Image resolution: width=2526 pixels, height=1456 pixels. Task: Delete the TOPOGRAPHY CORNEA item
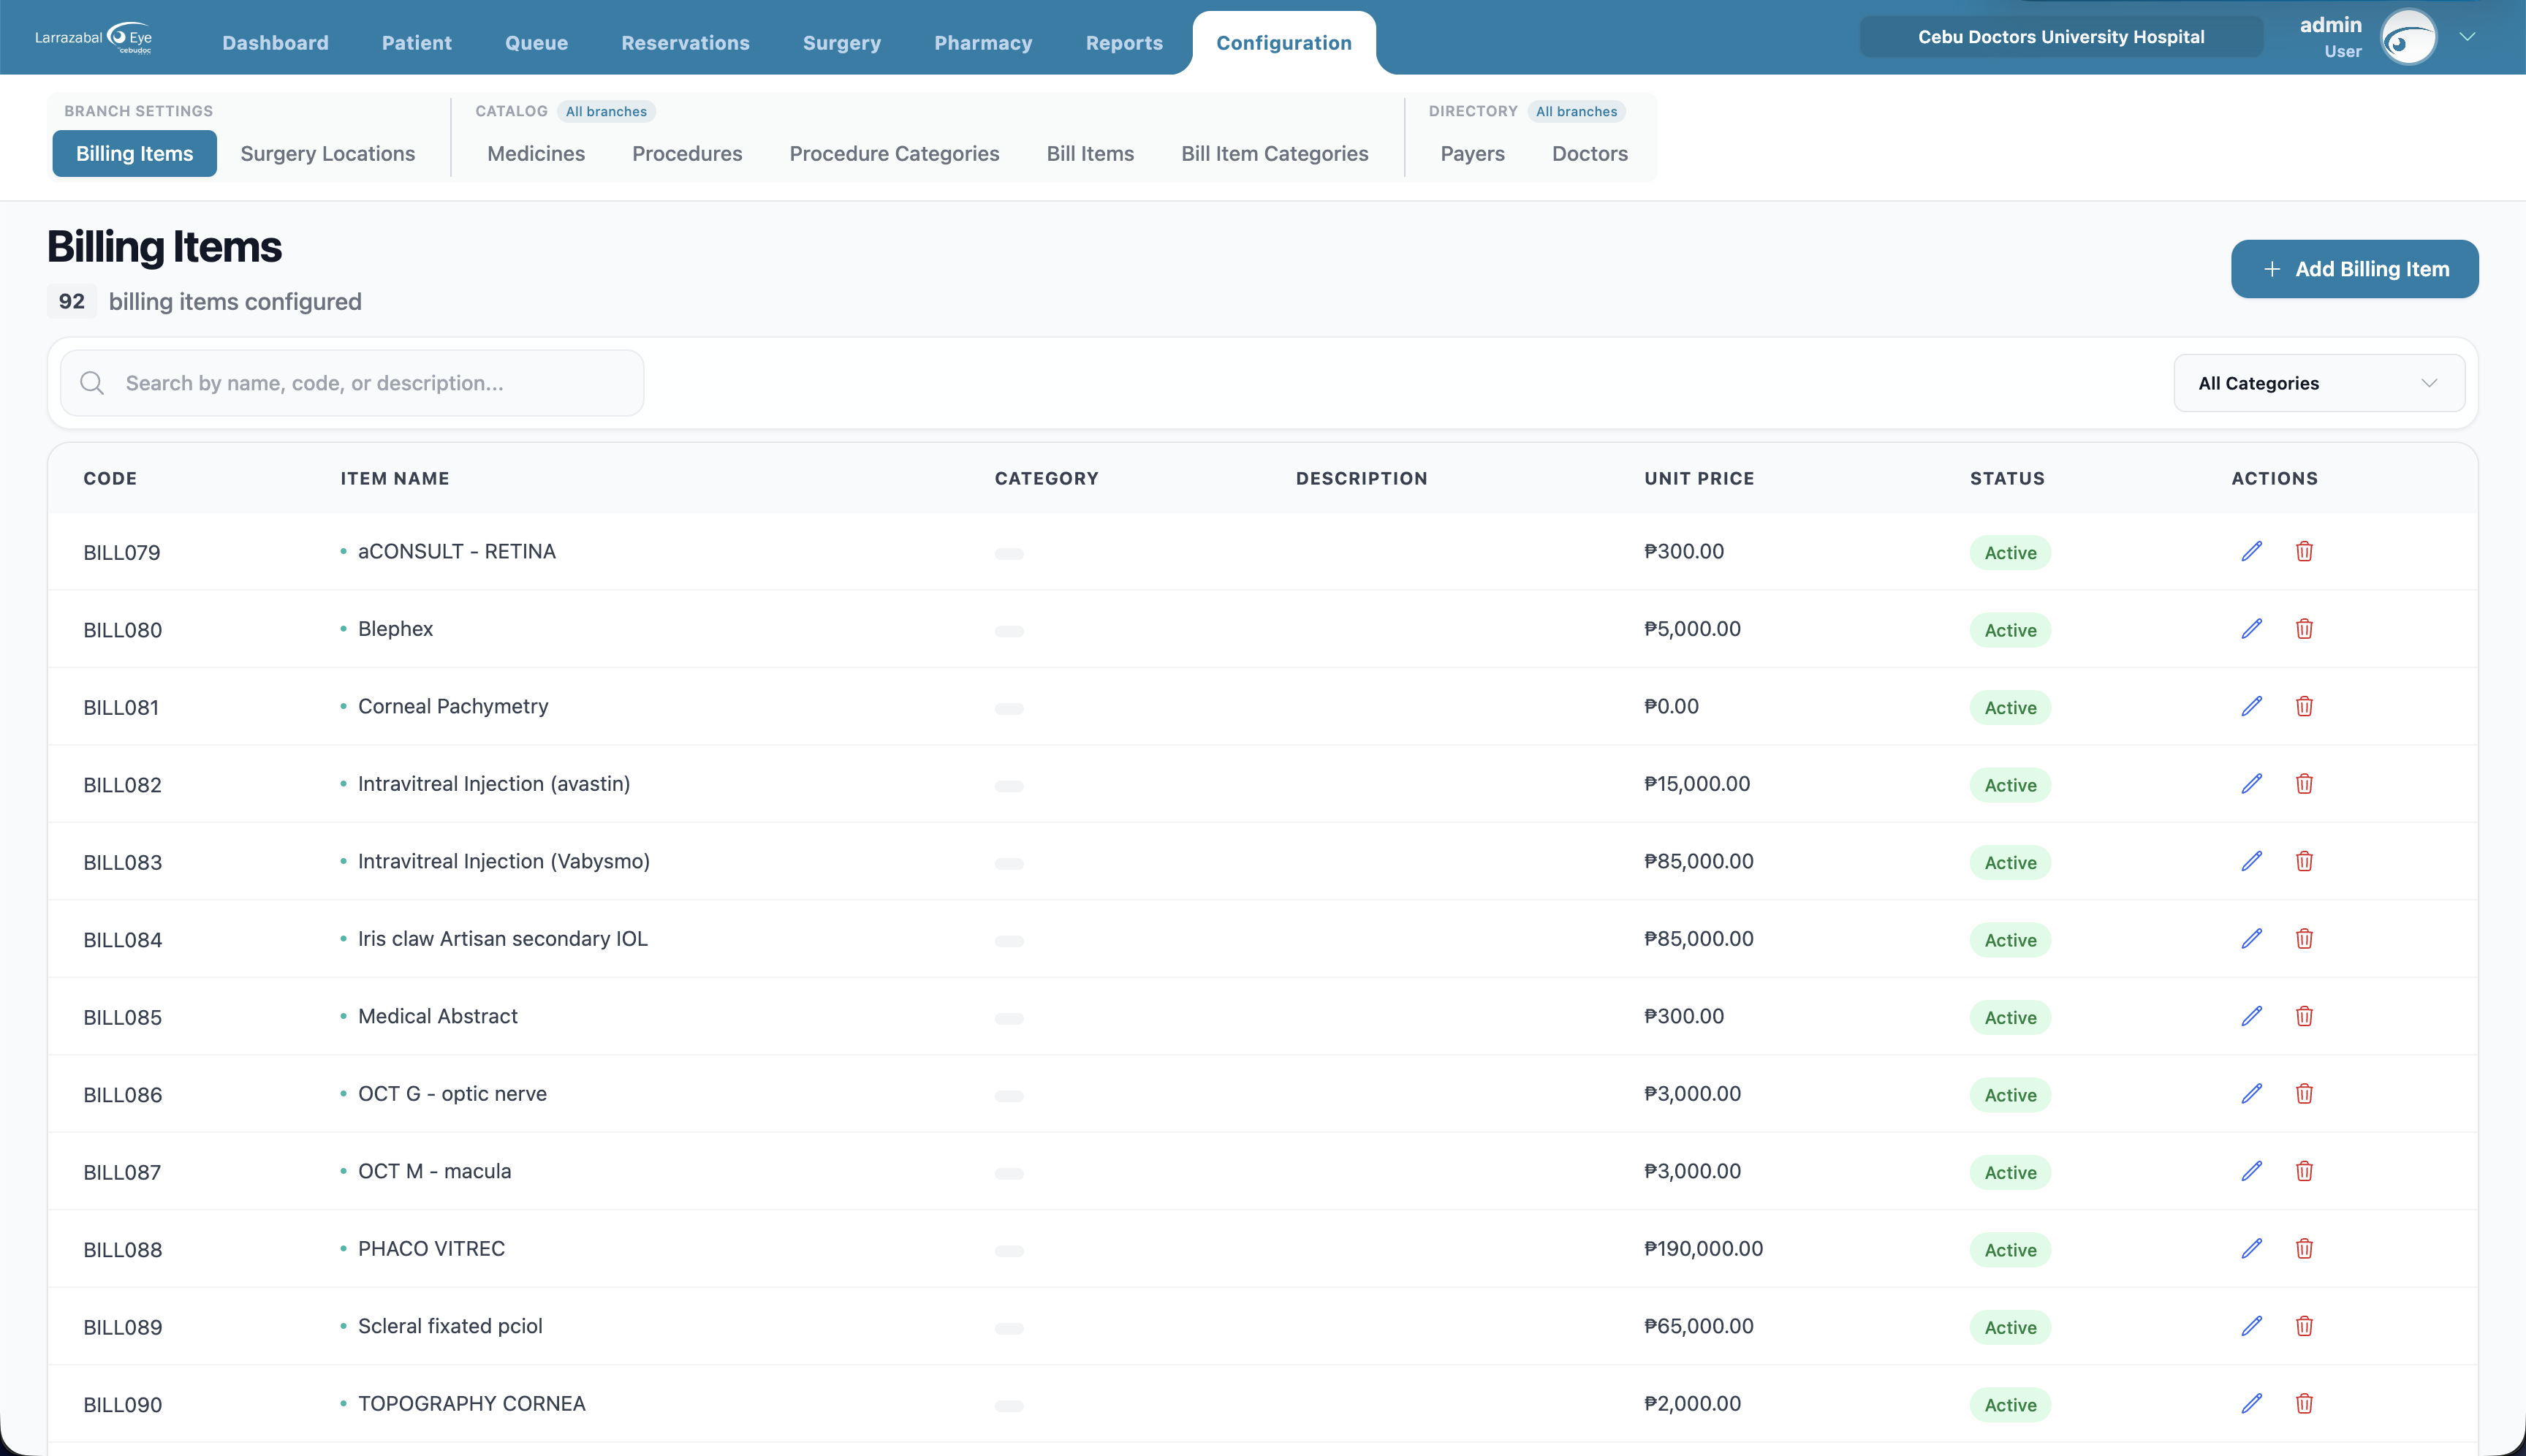click(2304, 1404)
